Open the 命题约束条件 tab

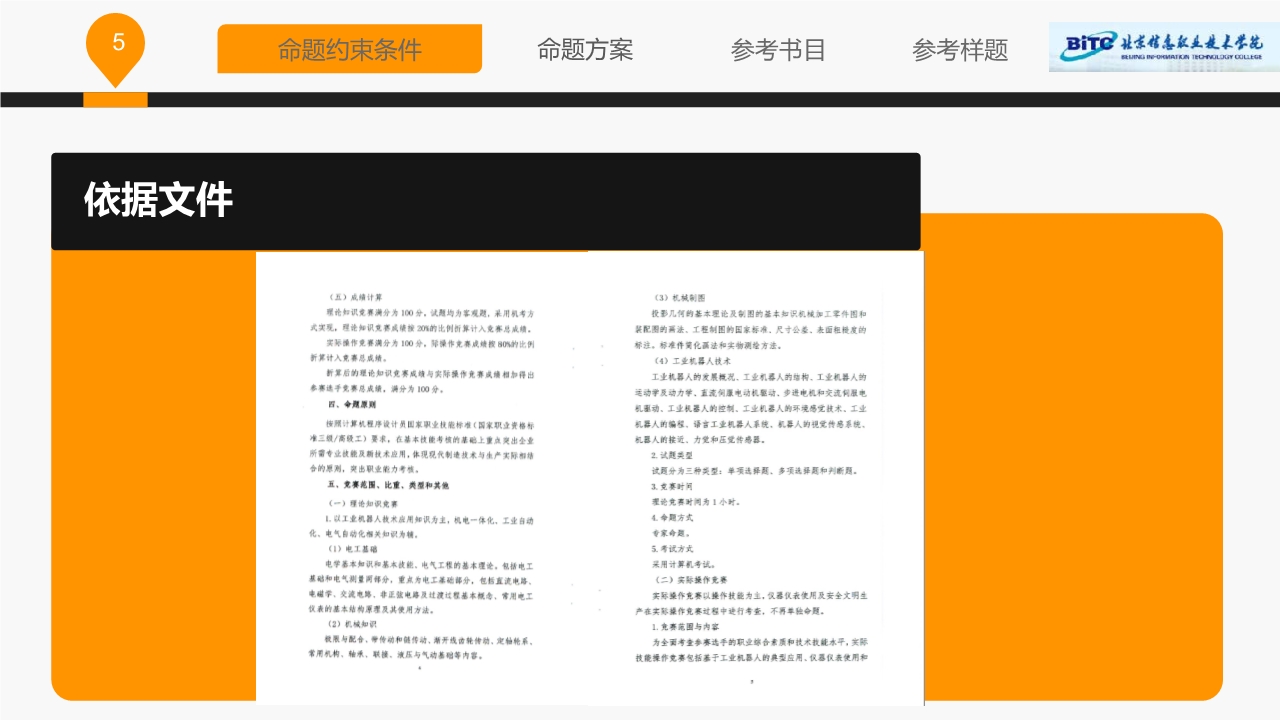[x=349, y=49]
